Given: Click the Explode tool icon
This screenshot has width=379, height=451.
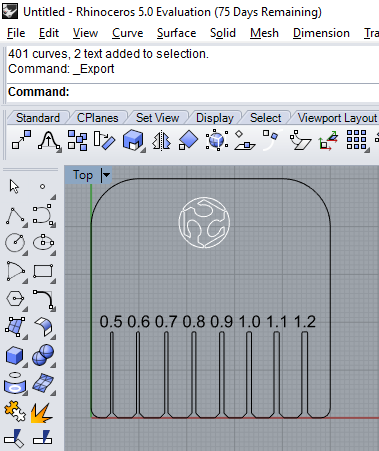Looking at the screenshot, I should (42, 413).
